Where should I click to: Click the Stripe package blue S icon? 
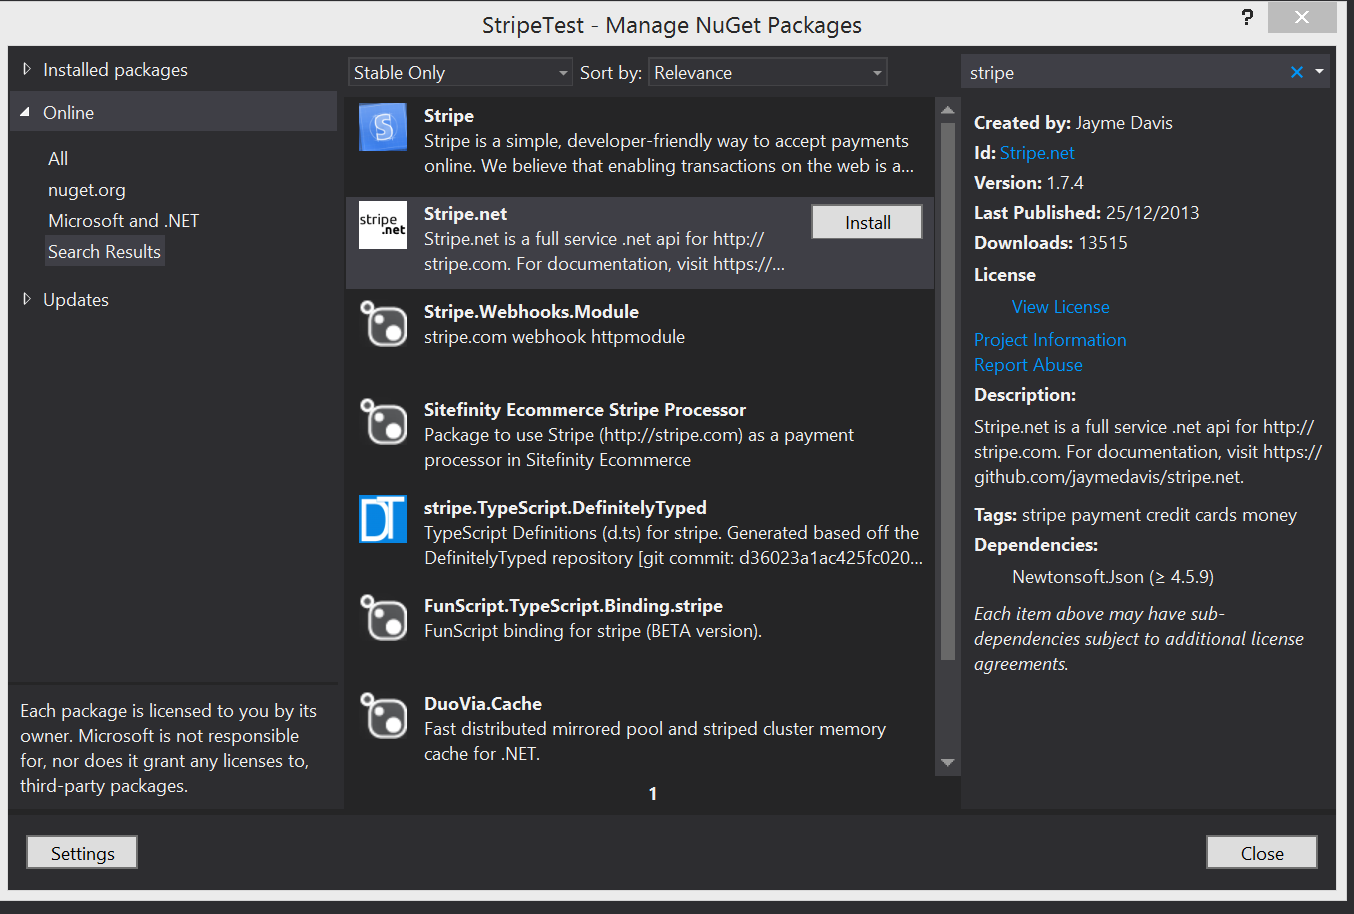pyautogui.click(x=383, y=127)
